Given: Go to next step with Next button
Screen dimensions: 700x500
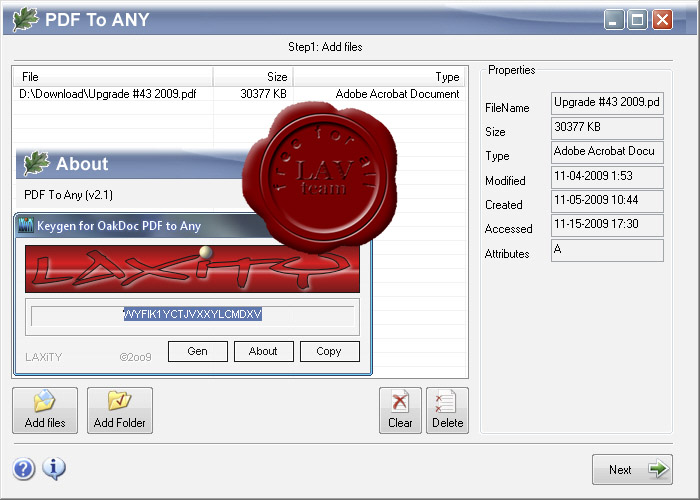Looking at the screenshot, I should click(632, 469).
